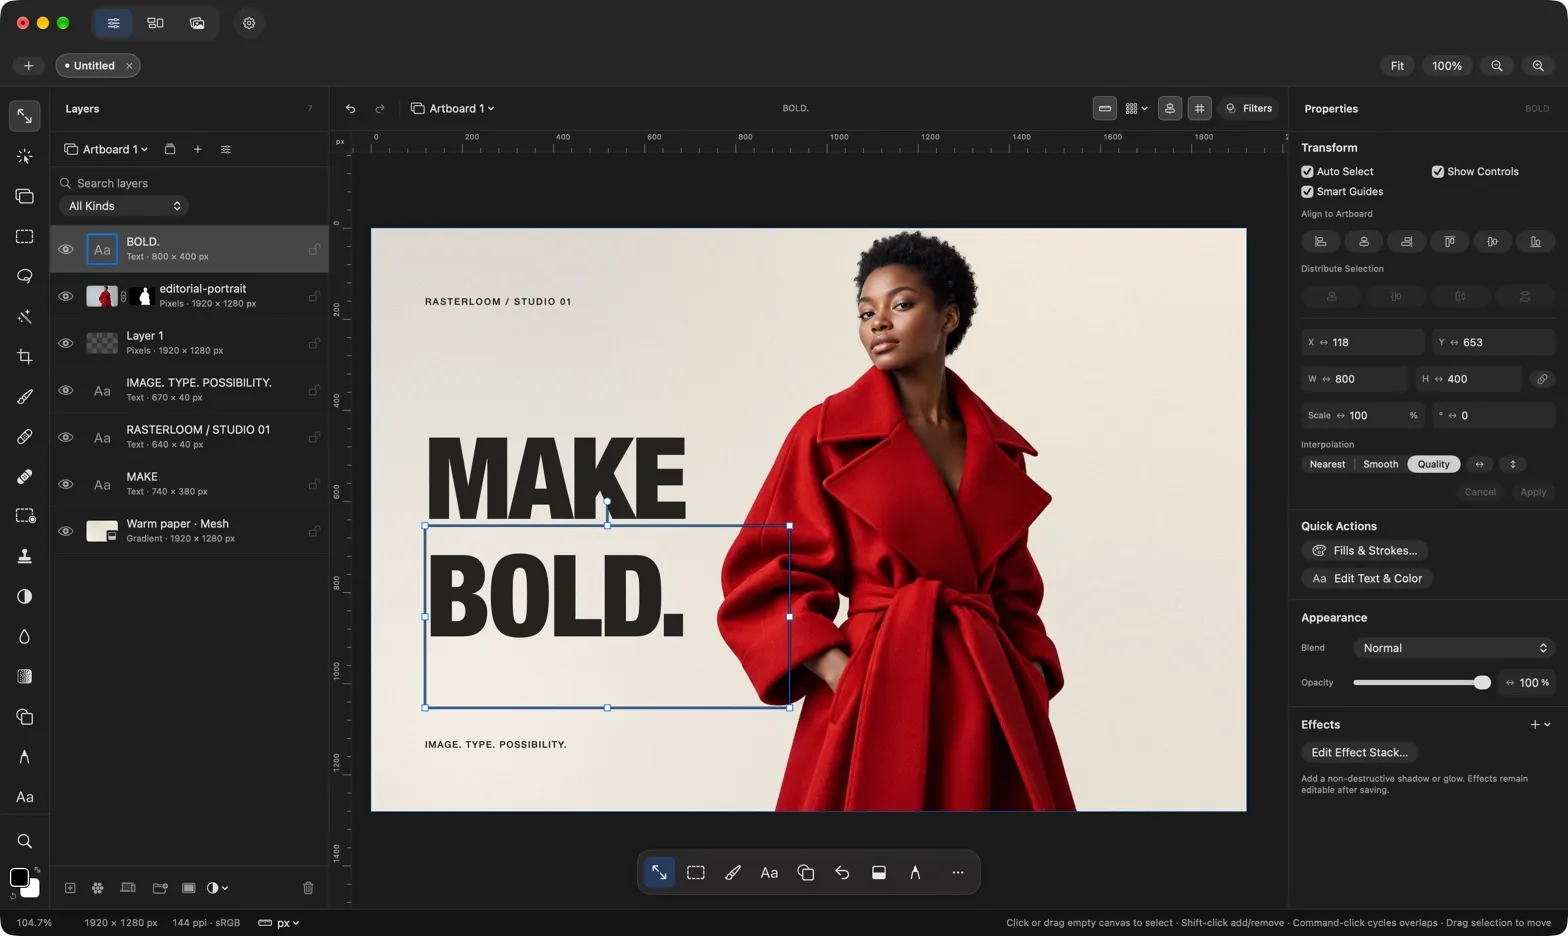1568x936 pixels.
Task: Open Edit Effect Stack...
Action: click(1359, 753)
